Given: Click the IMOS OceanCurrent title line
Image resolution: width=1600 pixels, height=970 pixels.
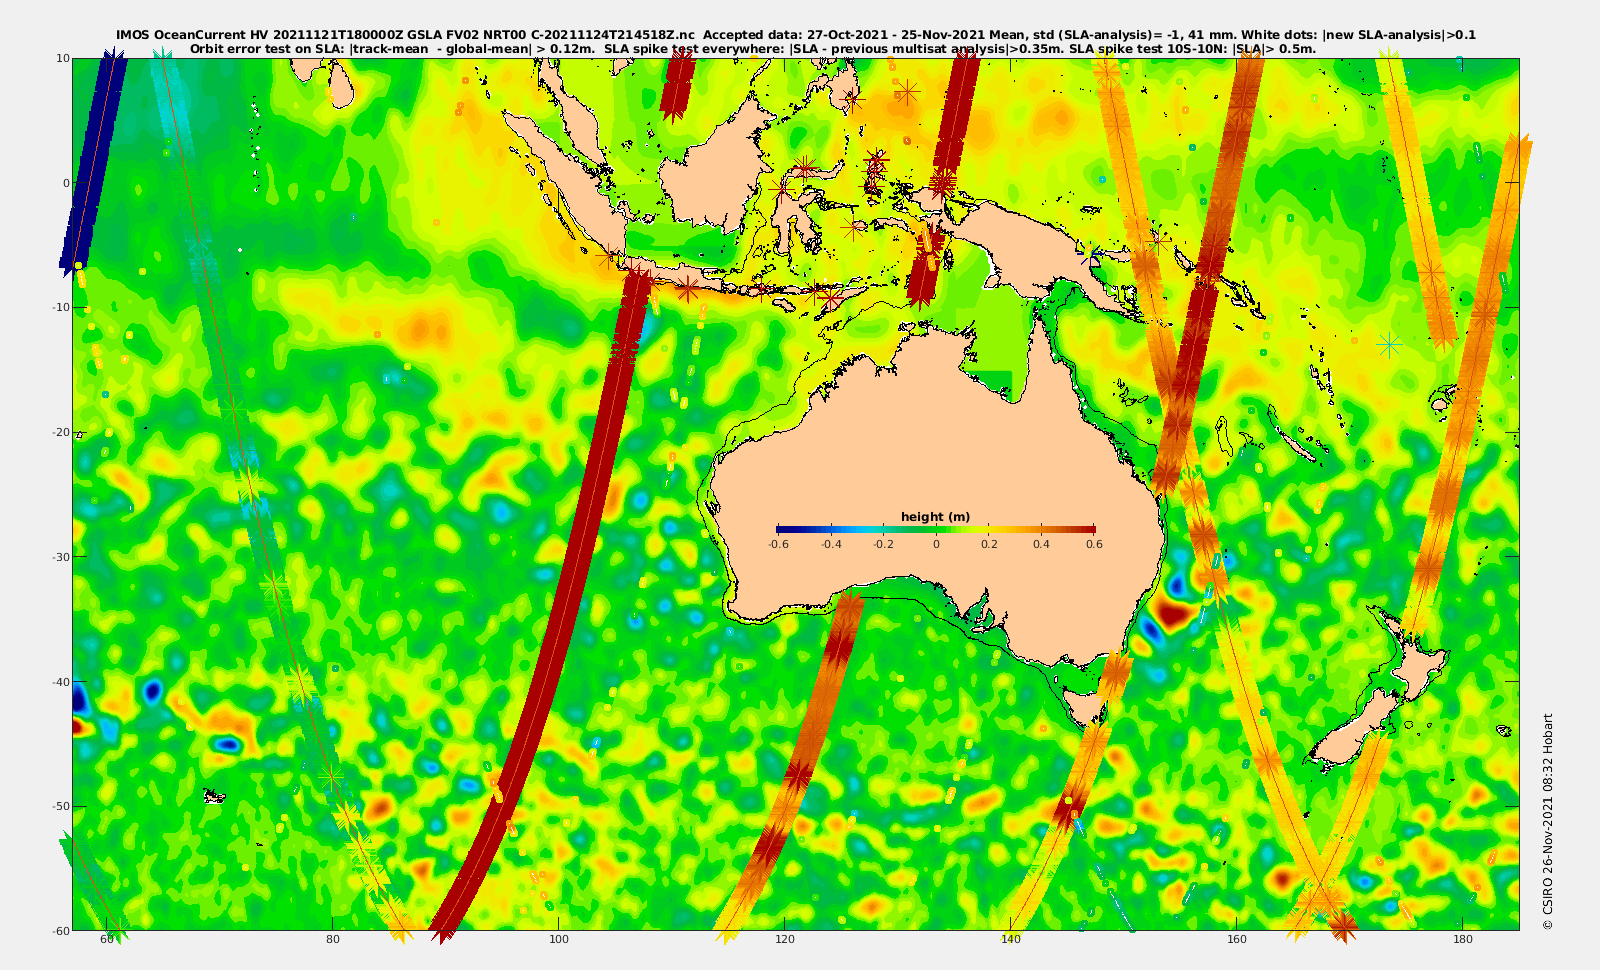Looking at the screenshot, I should coord(796,35).
